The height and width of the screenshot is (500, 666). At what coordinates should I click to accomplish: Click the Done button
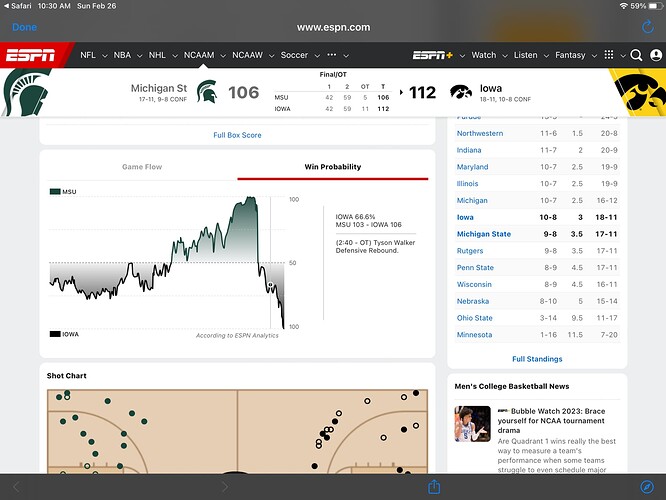click(x=24, y=27)
